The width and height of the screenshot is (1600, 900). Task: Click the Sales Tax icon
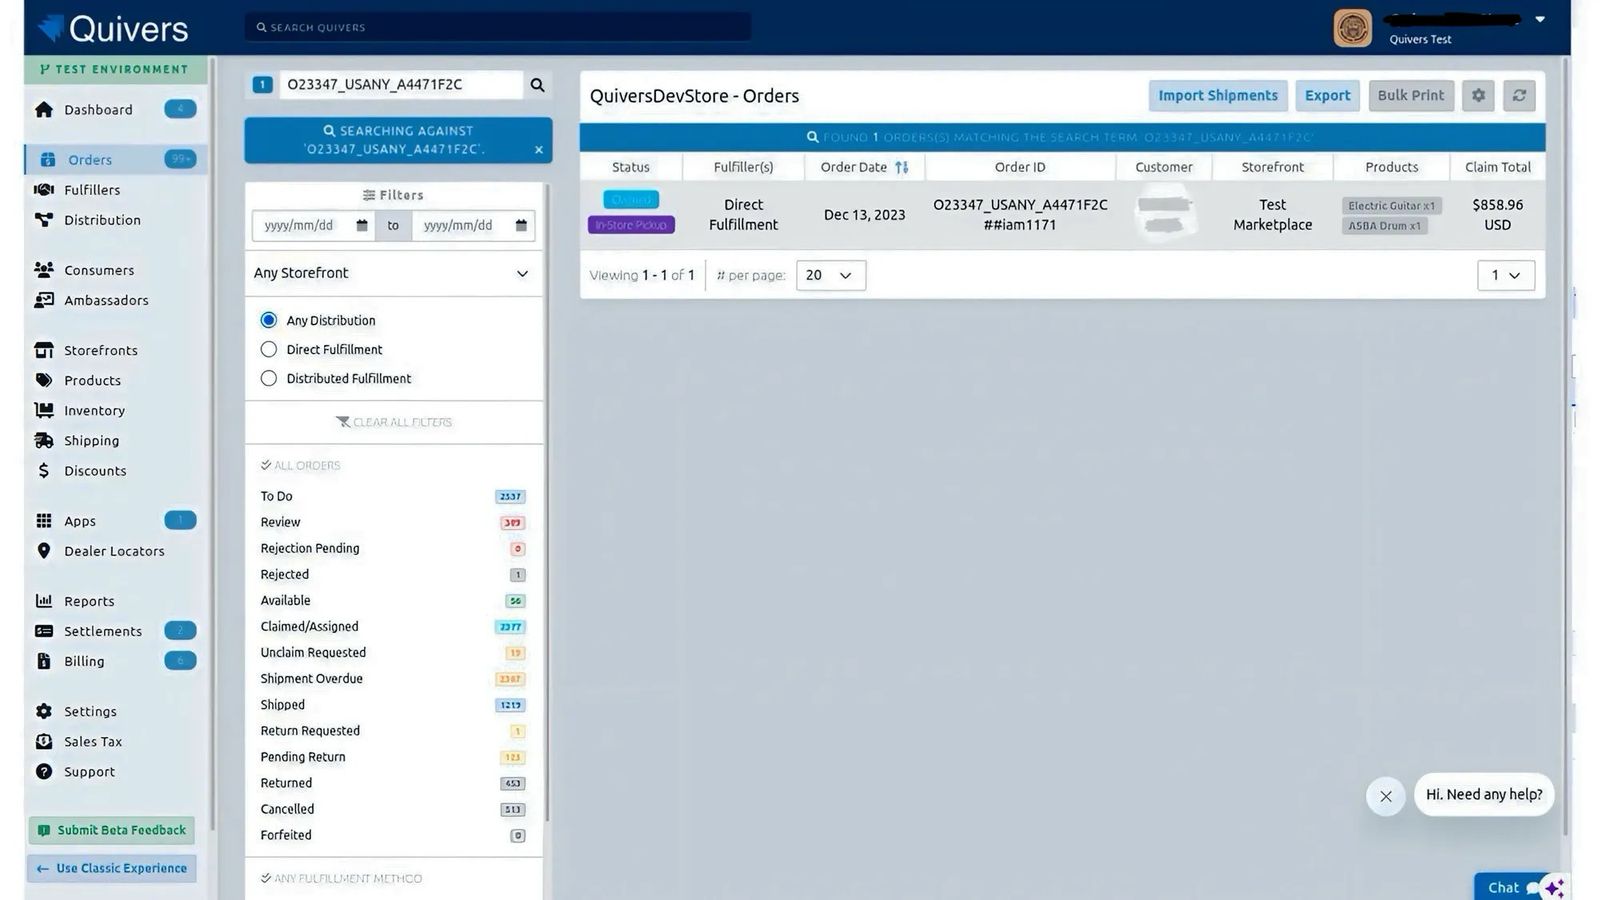pyautogui.click(x=44, y=741)
